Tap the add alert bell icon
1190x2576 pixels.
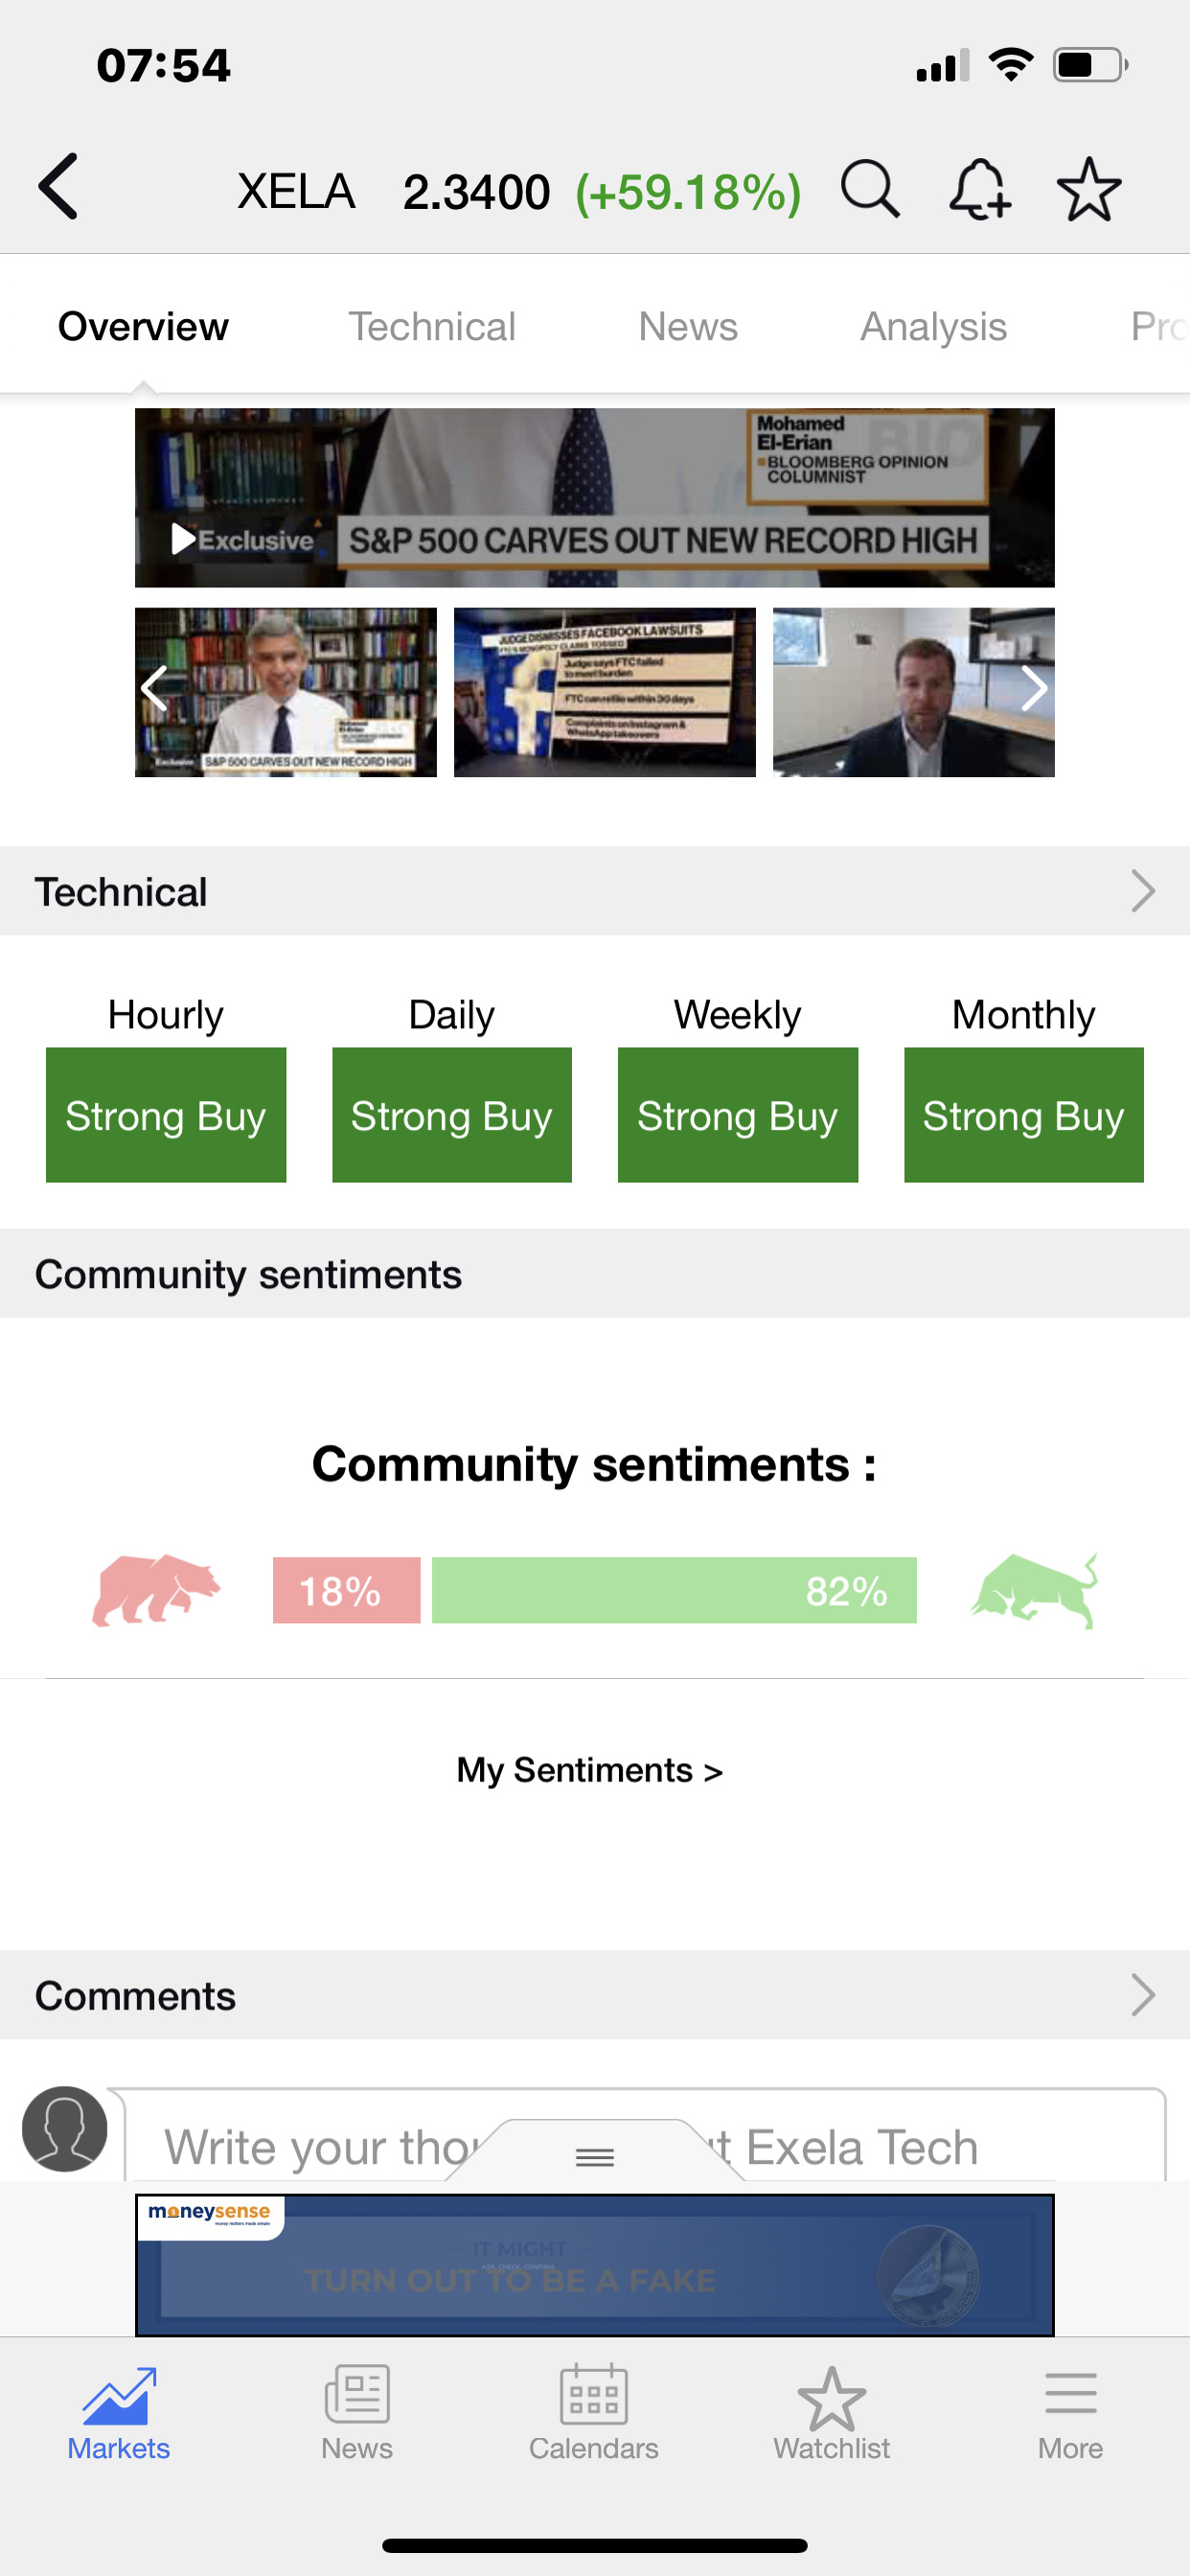click(x=979, y=188)
